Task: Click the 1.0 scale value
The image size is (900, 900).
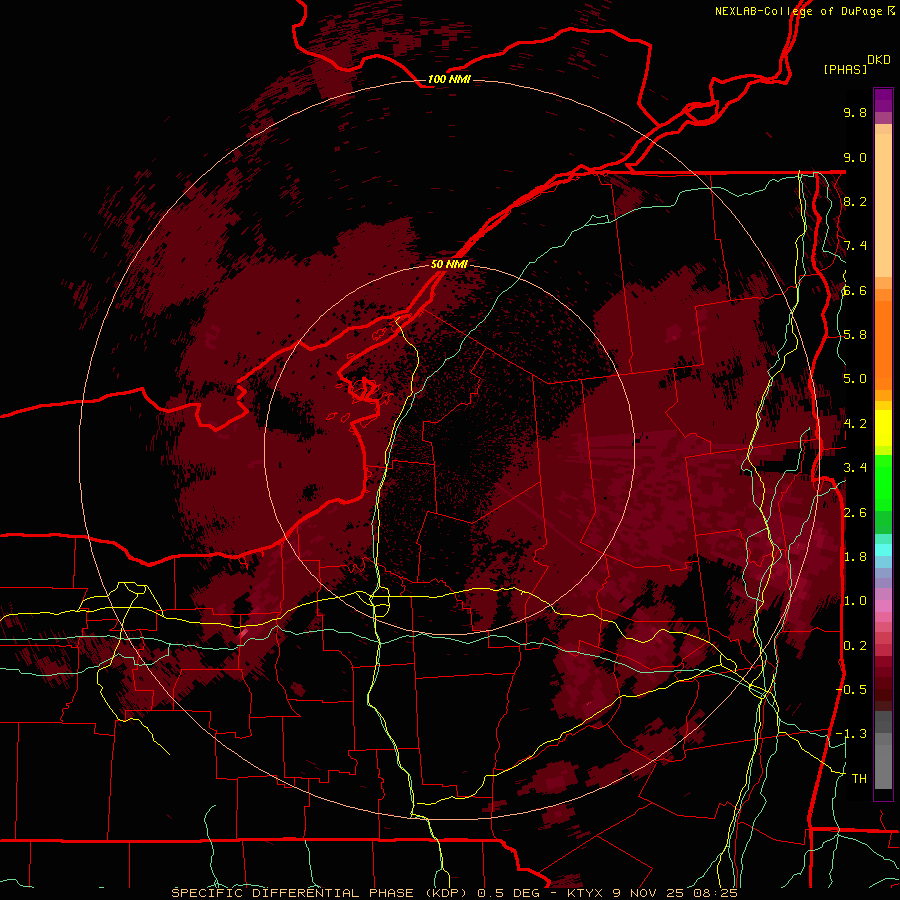Action: click(855, 601)
